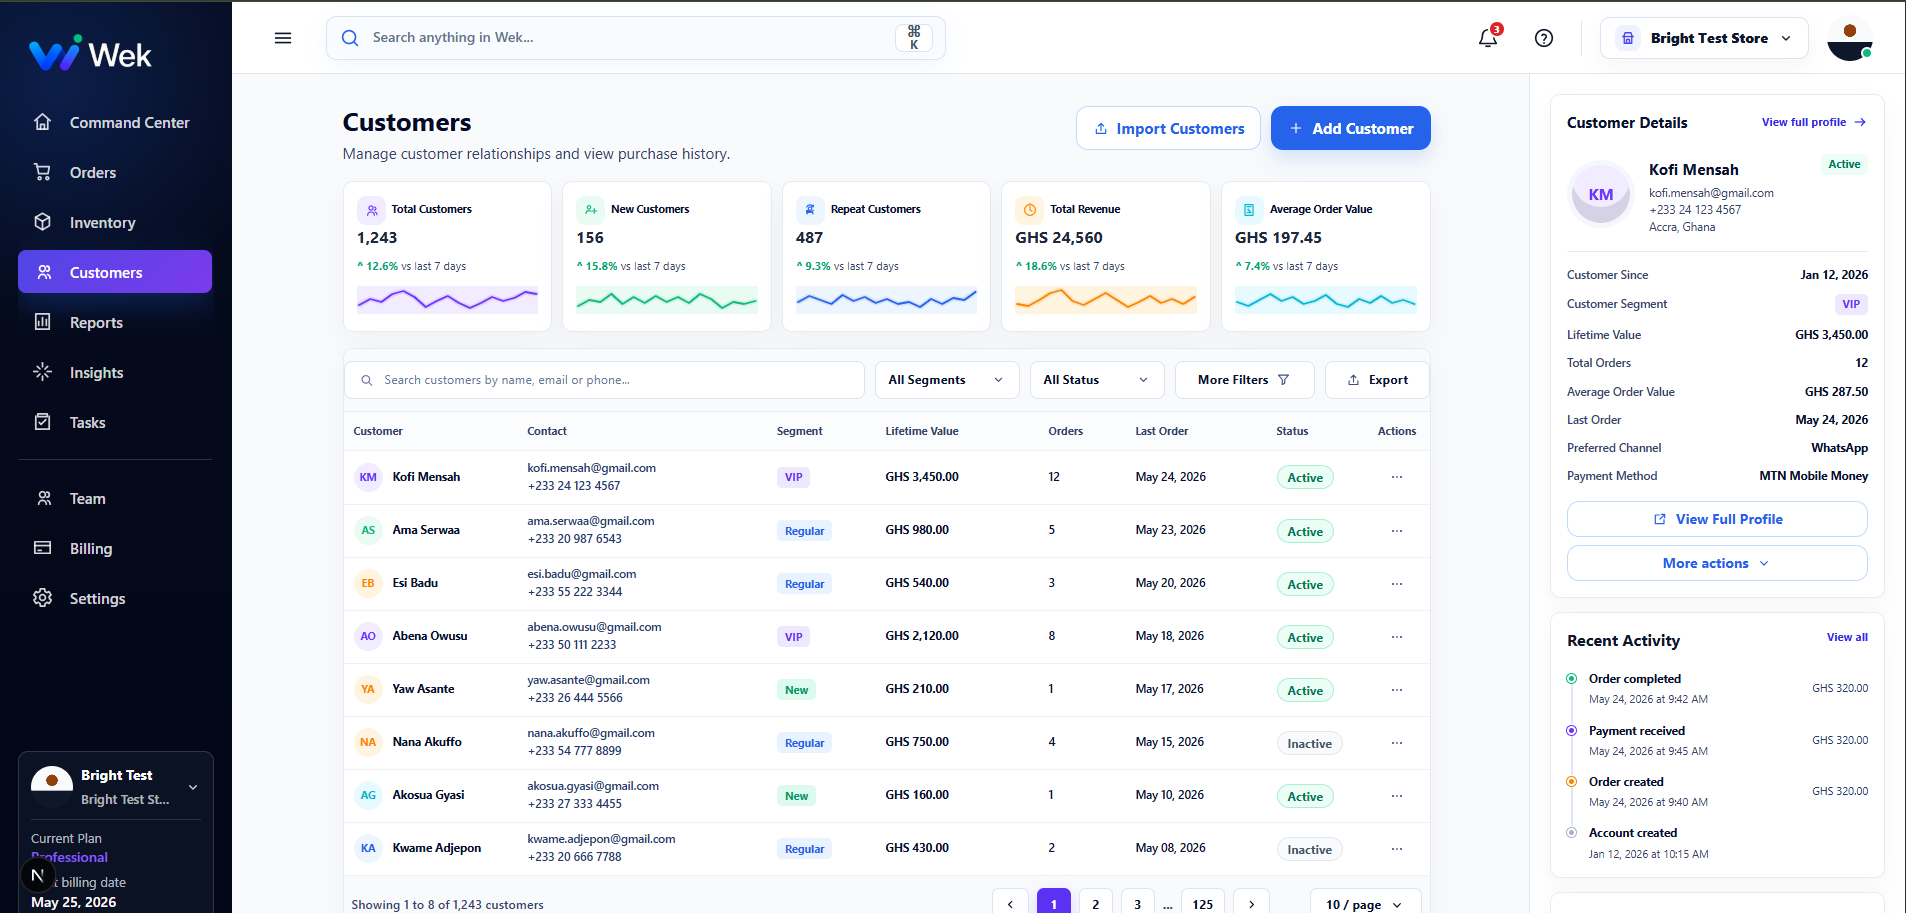Viewport: 1906px width, 913px height.
Task: Follow the View all activity link
Action: pyautogui.click(x=1846, y=637)
